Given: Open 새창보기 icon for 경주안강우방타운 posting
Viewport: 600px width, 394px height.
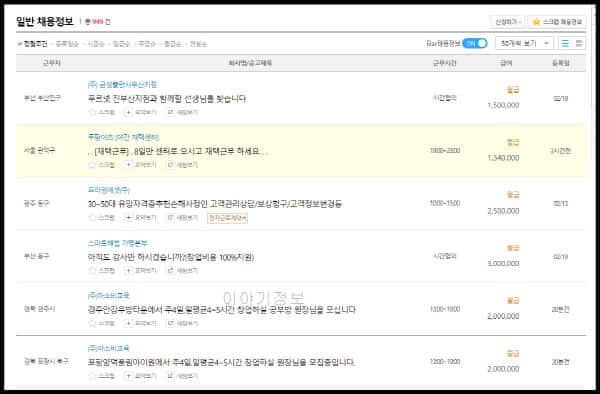Looking at the screenshot, I should point(170,323).
